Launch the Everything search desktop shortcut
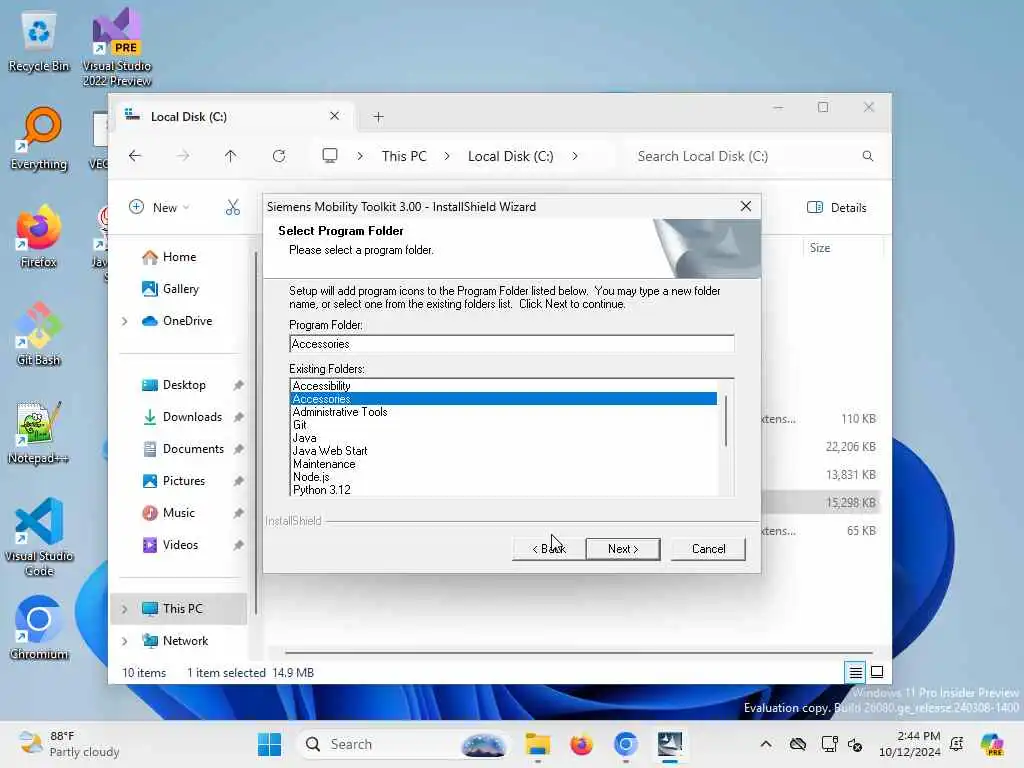The height and width of the screenshot is (768, 1024). [x=39, y=138]
